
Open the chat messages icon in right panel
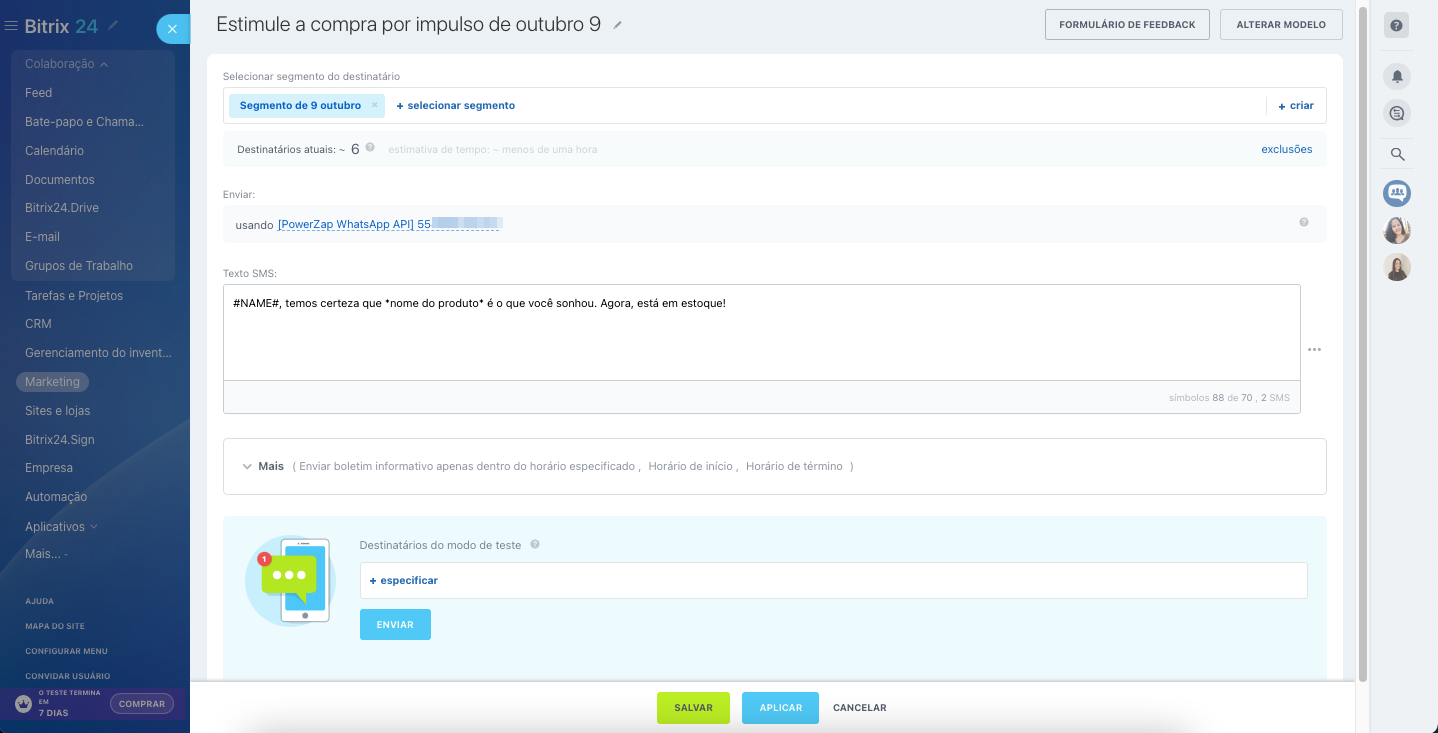coord(1397,113)
